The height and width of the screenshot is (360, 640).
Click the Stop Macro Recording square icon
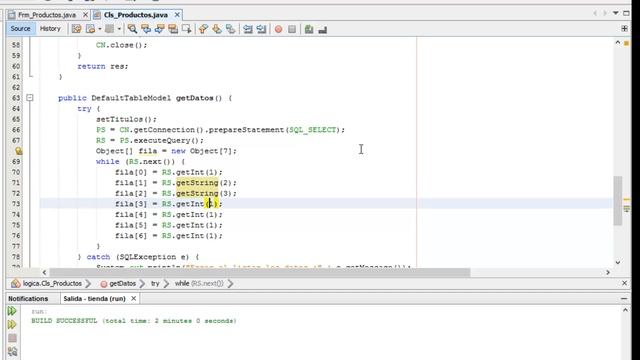(292, 29)
